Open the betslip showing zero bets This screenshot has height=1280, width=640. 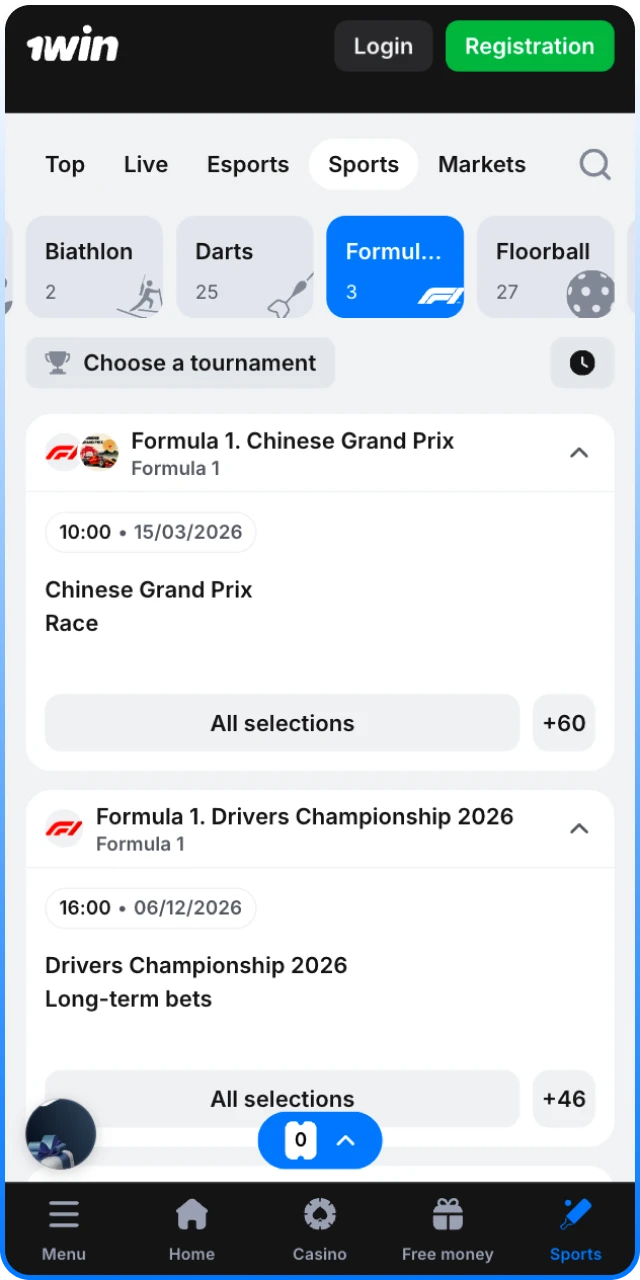[319, 1140]
